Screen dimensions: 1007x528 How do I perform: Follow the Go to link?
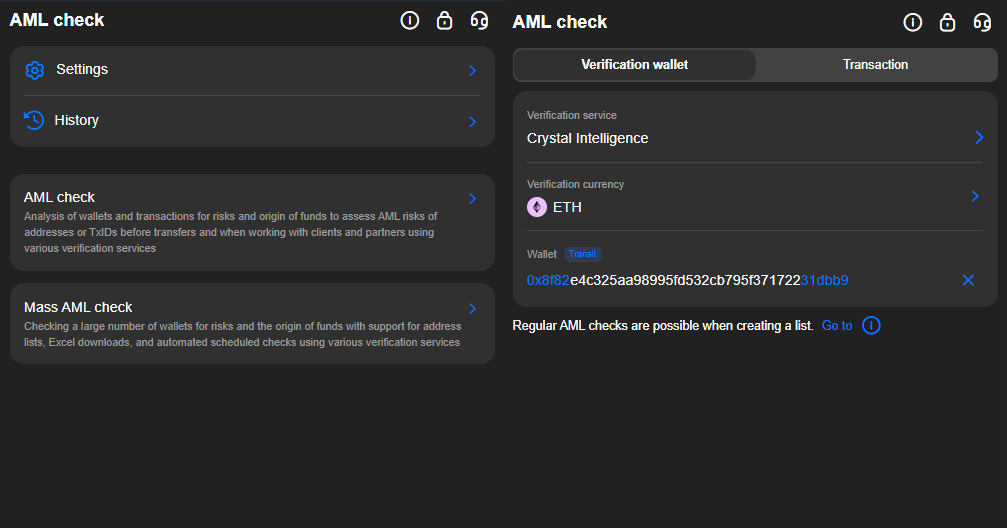pyautogui.click(x=837, y=326)
